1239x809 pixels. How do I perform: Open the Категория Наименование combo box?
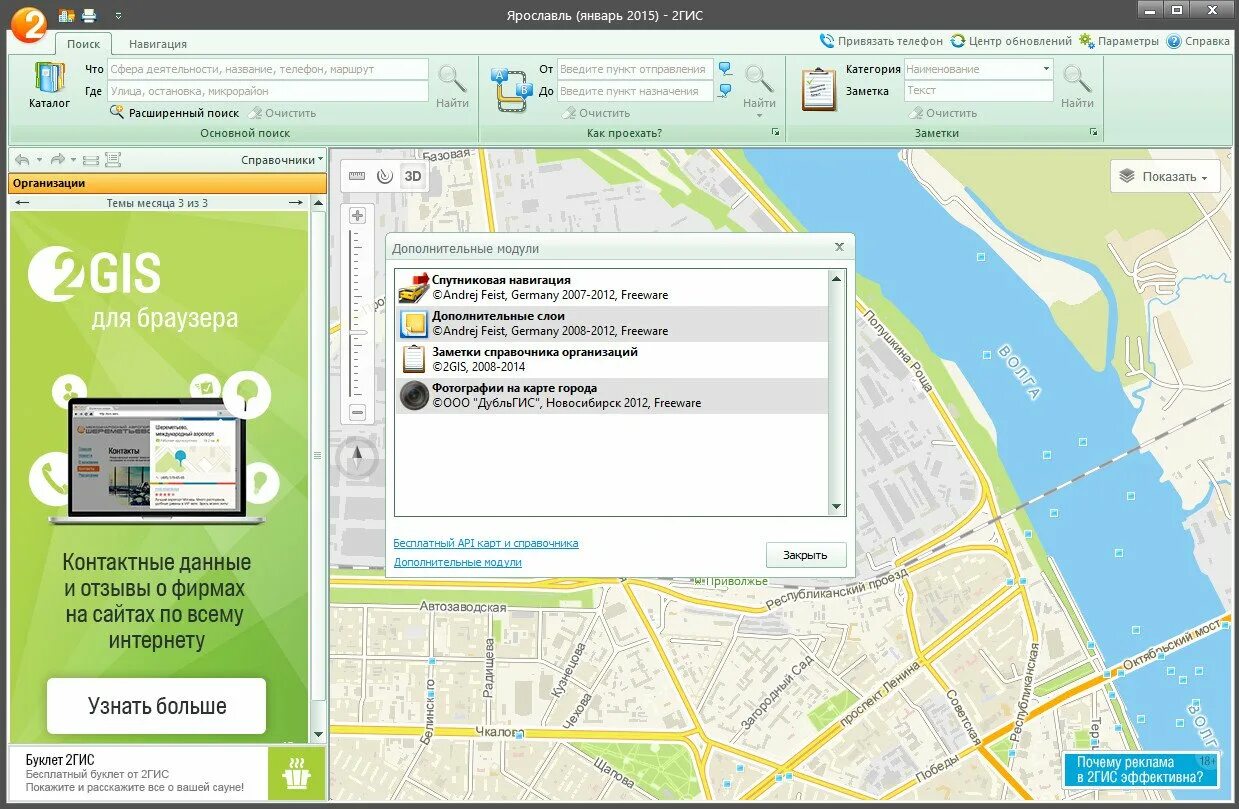pyautogui.click(x=978, y=69)
